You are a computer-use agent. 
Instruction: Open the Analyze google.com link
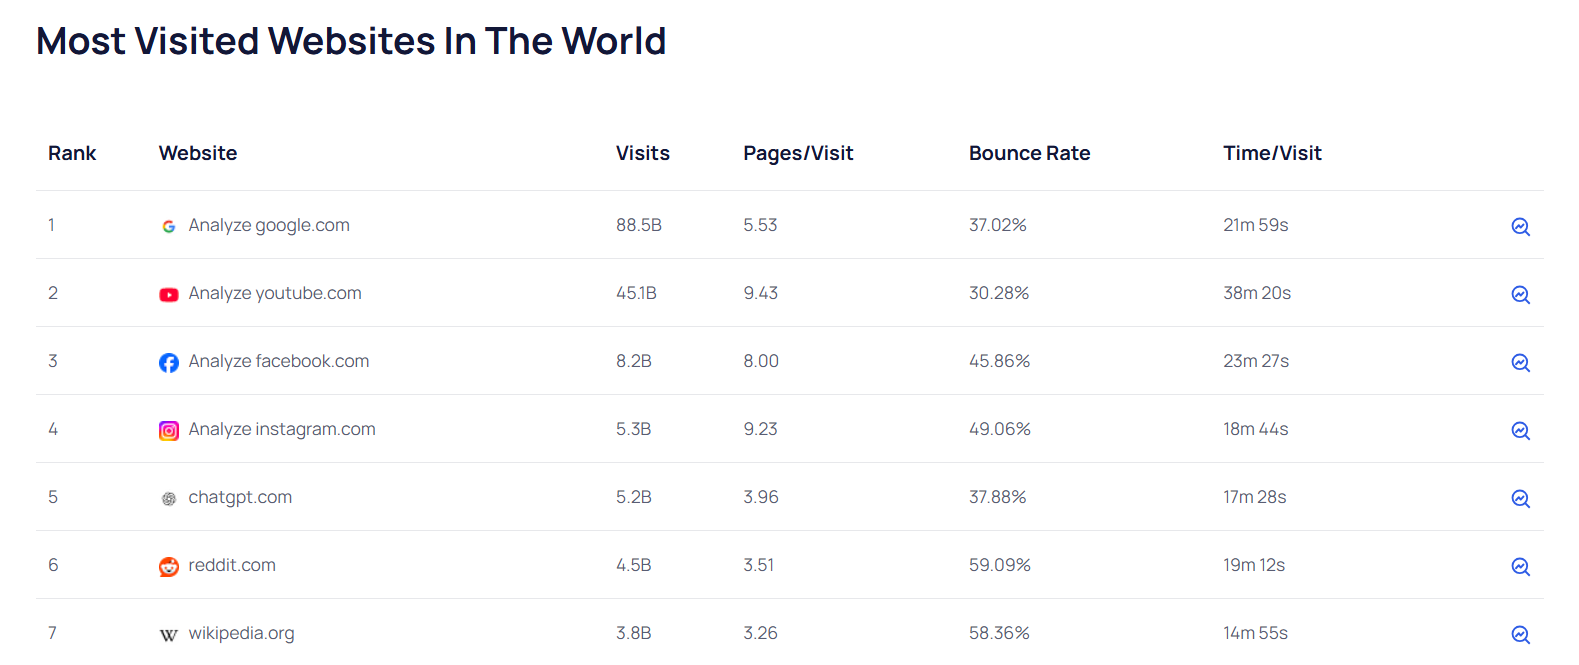tap(269, 225)
